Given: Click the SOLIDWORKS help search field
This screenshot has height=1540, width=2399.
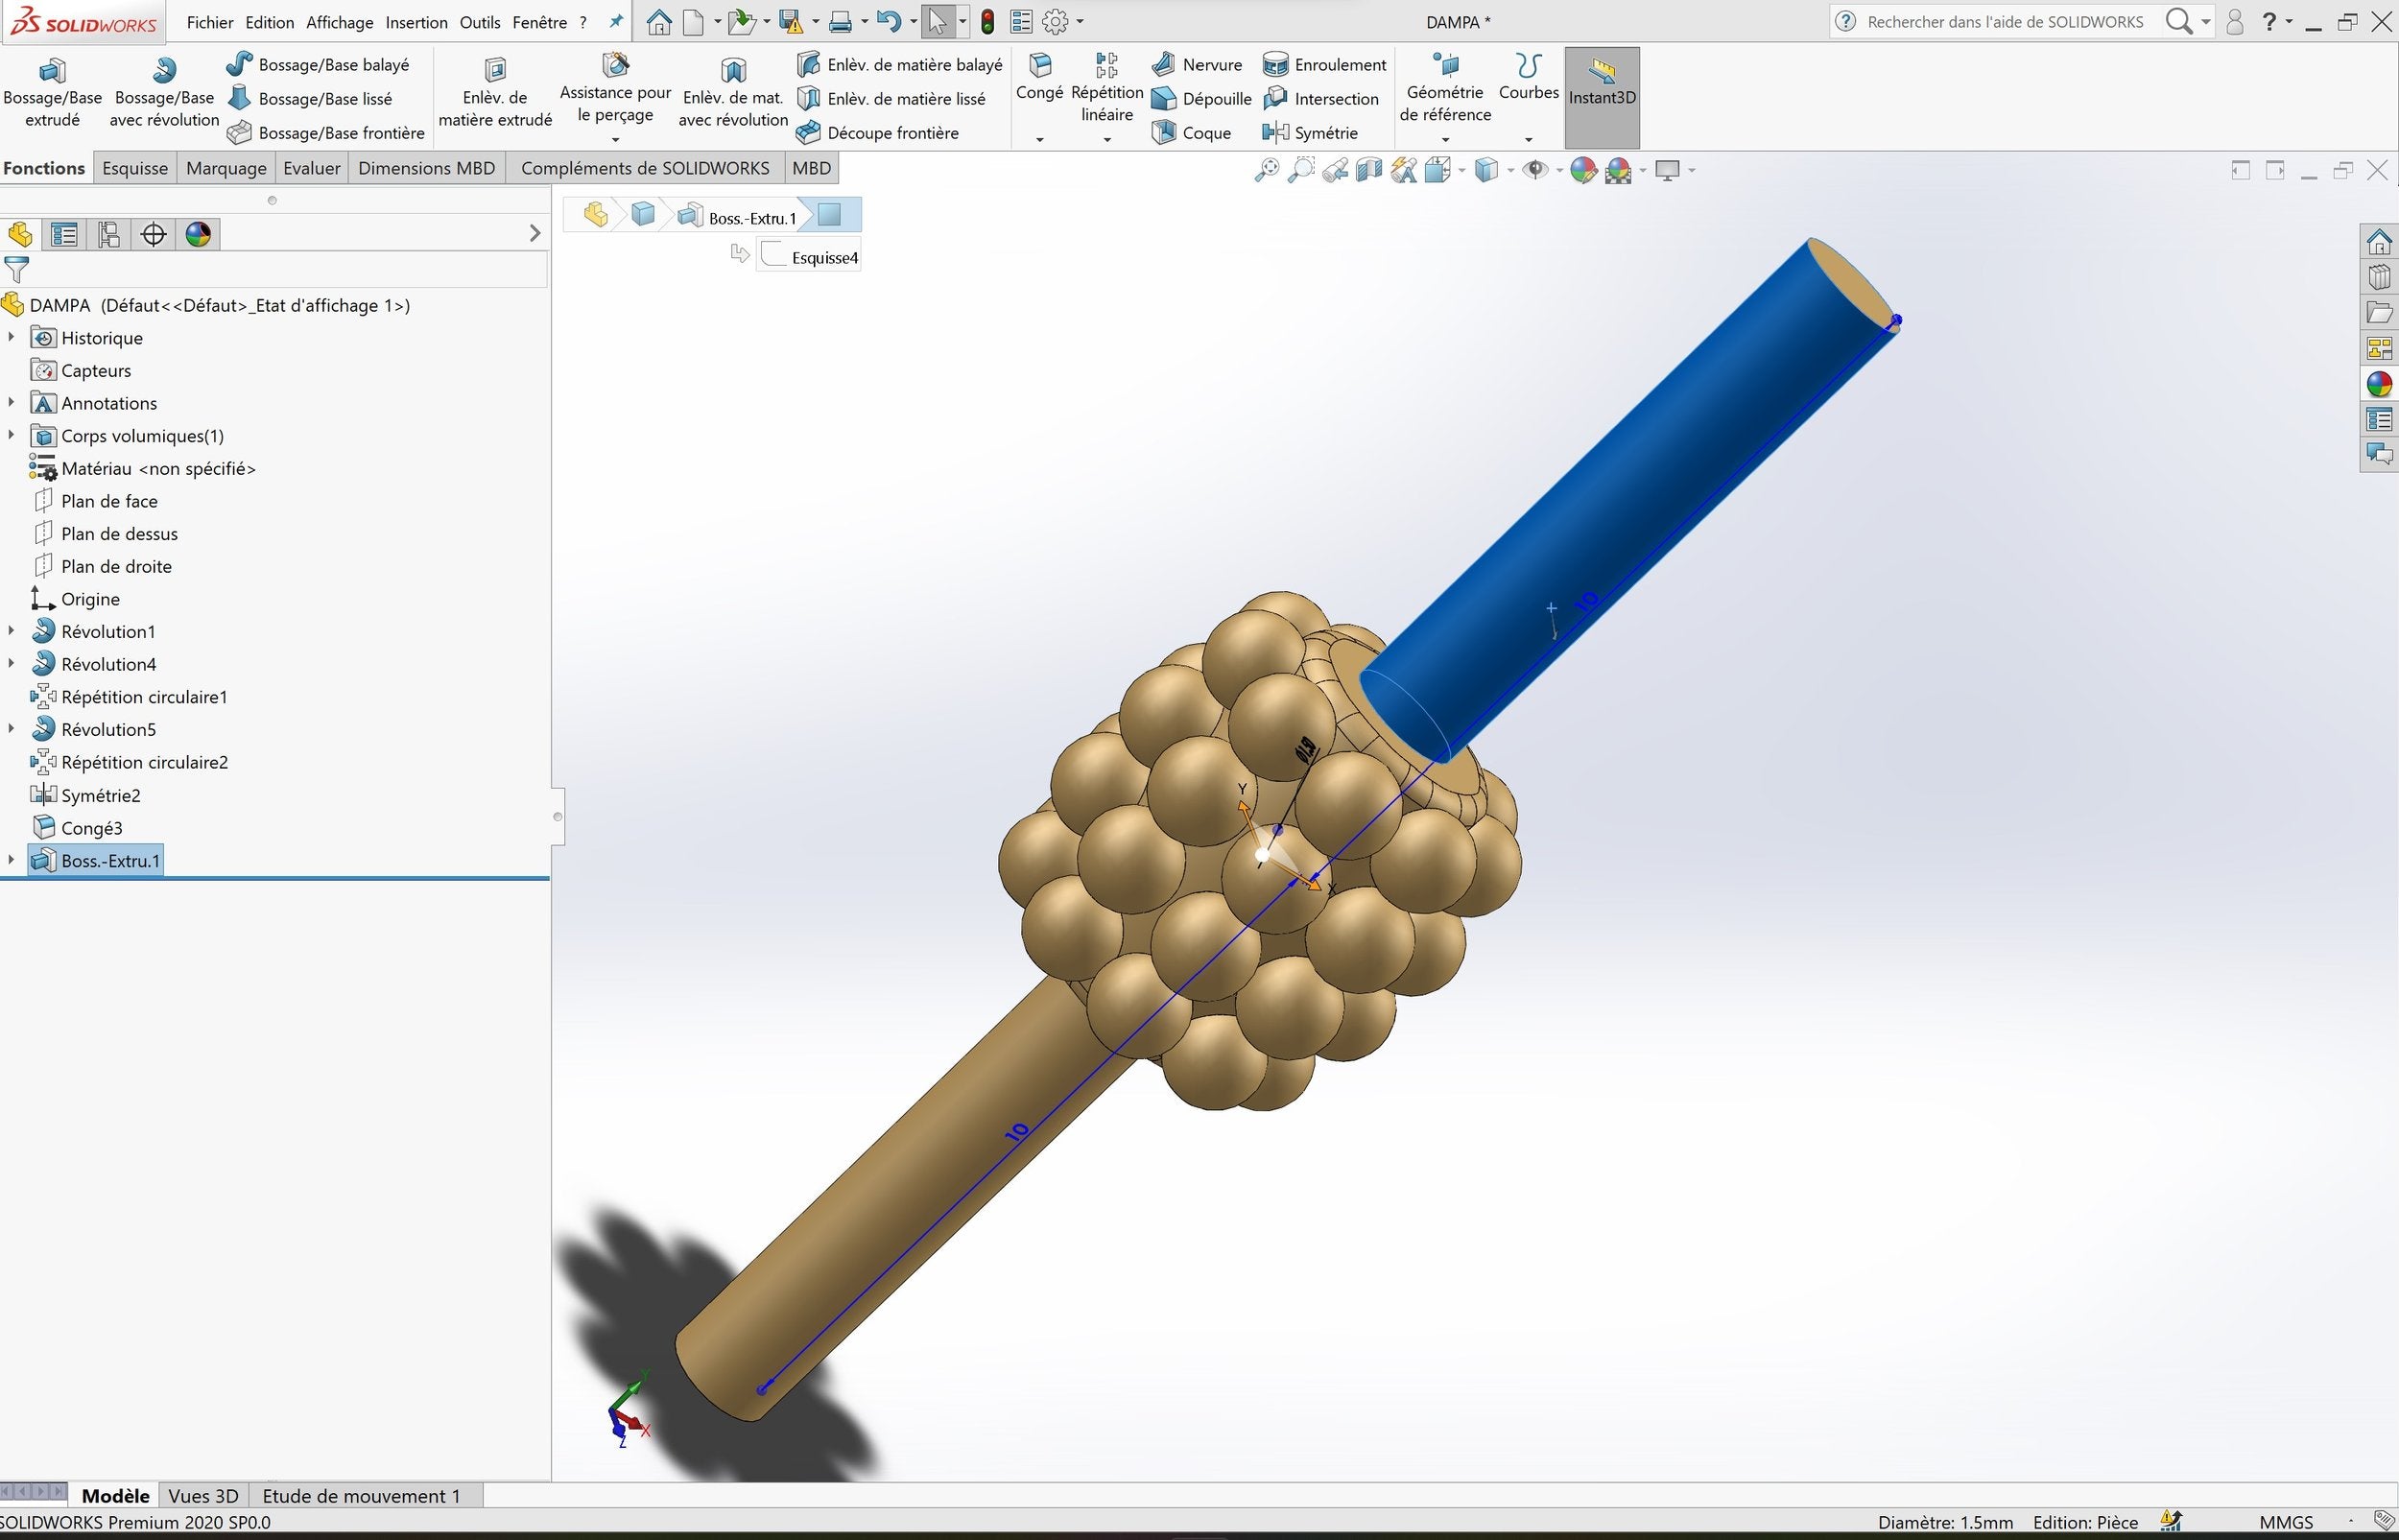Looking at the screenshot, I should (2004, 22).
